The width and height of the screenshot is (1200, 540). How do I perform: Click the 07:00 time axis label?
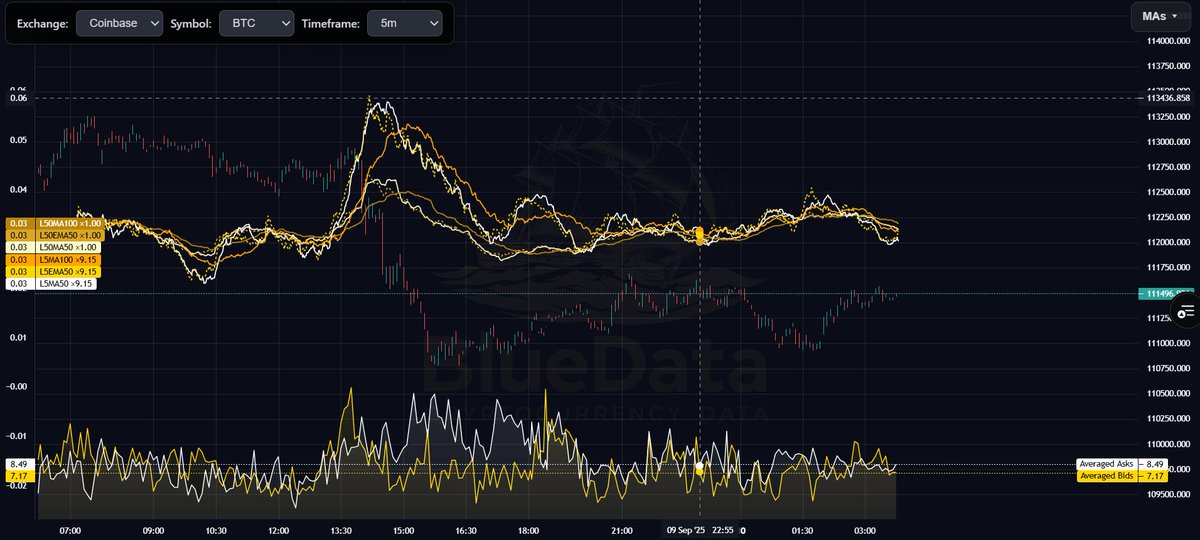[70, 530]
